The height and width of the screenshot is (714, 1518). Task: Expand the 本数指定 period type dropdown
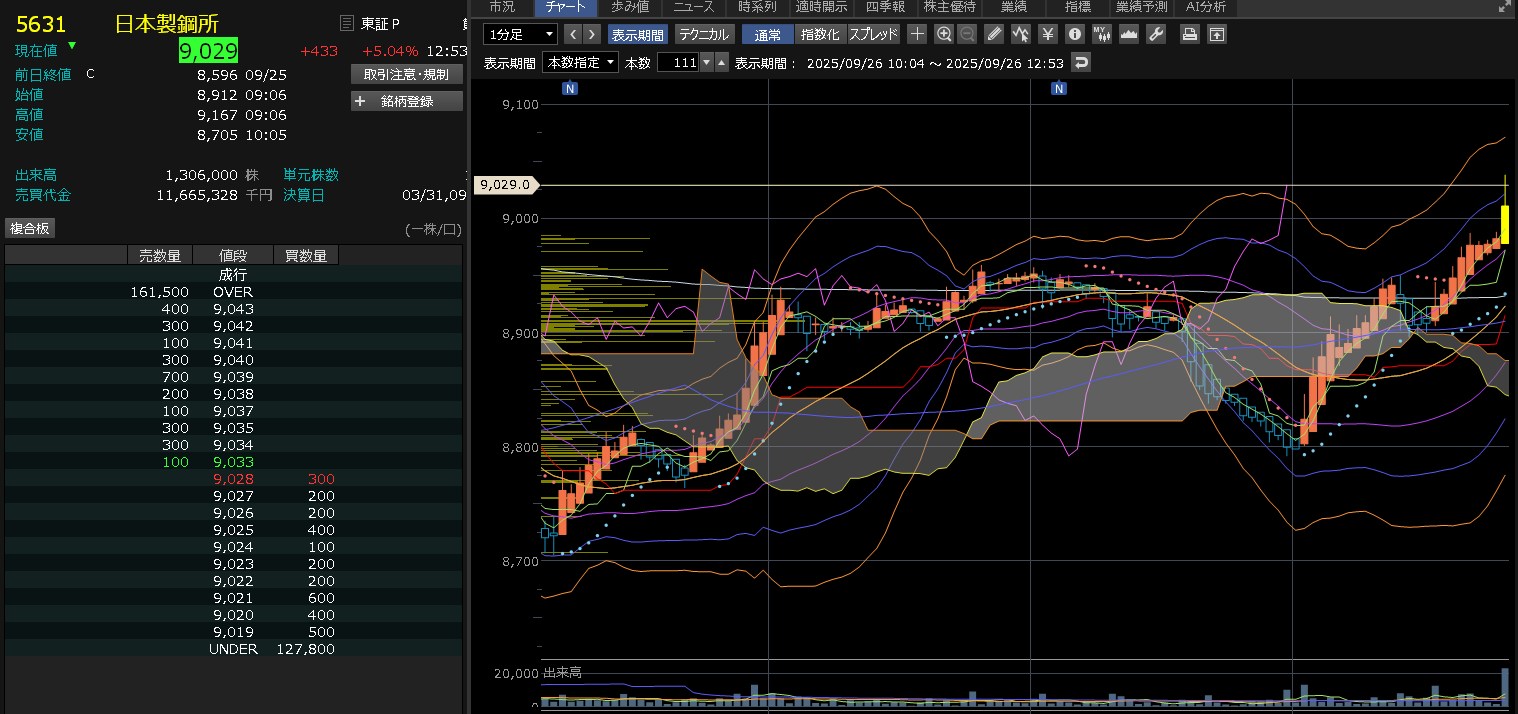(x=580, y=63)
